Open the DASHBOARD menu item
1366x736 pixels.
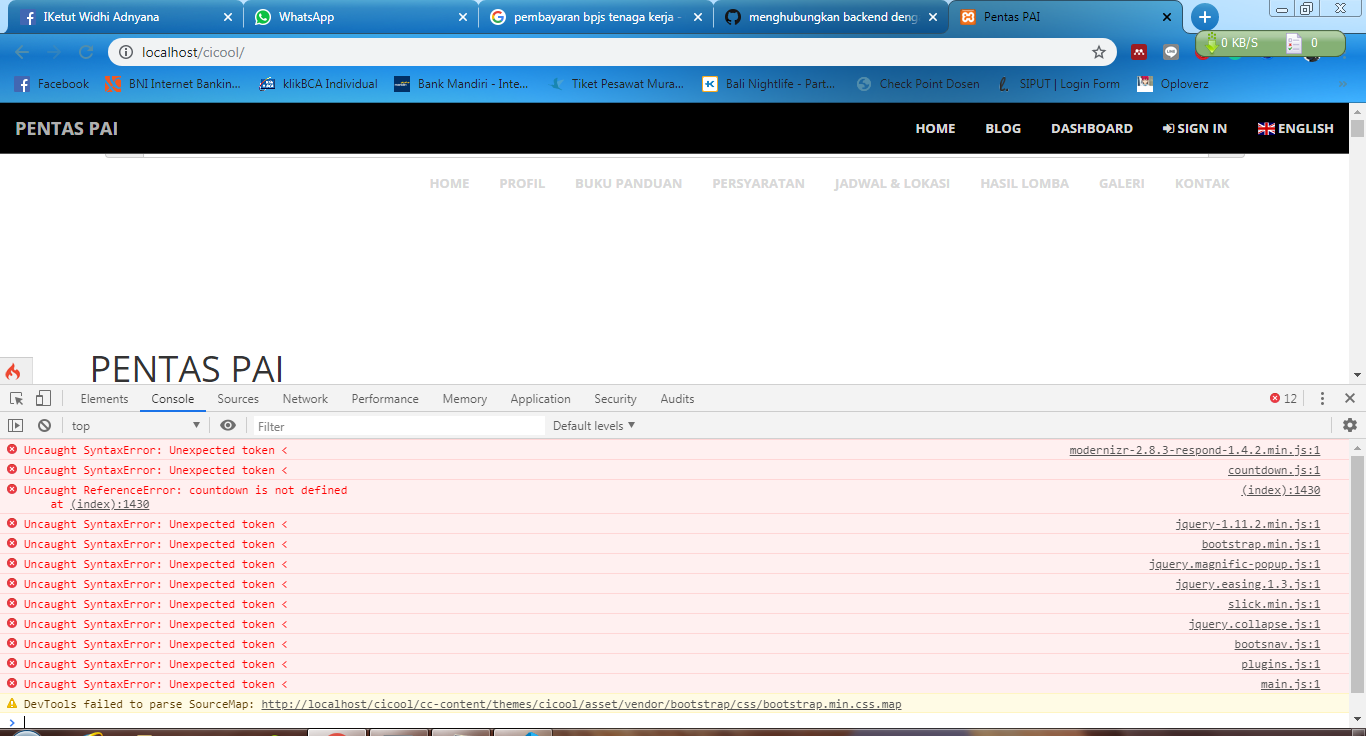click(x=1091, y=128)
